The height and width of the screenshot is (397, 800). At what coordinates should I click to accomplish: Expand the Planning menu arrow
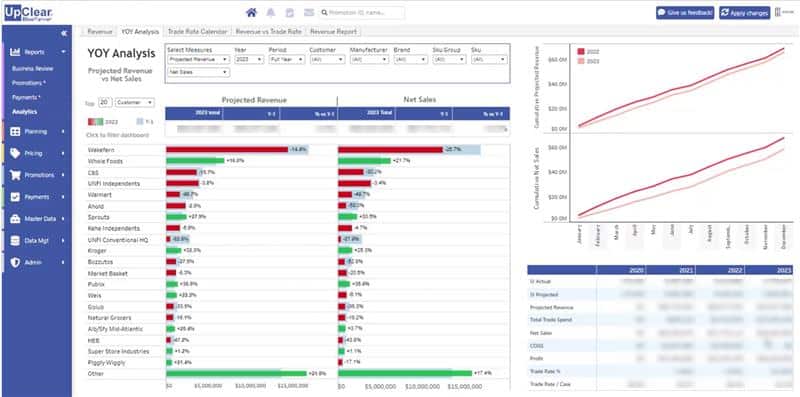point(63,132)
